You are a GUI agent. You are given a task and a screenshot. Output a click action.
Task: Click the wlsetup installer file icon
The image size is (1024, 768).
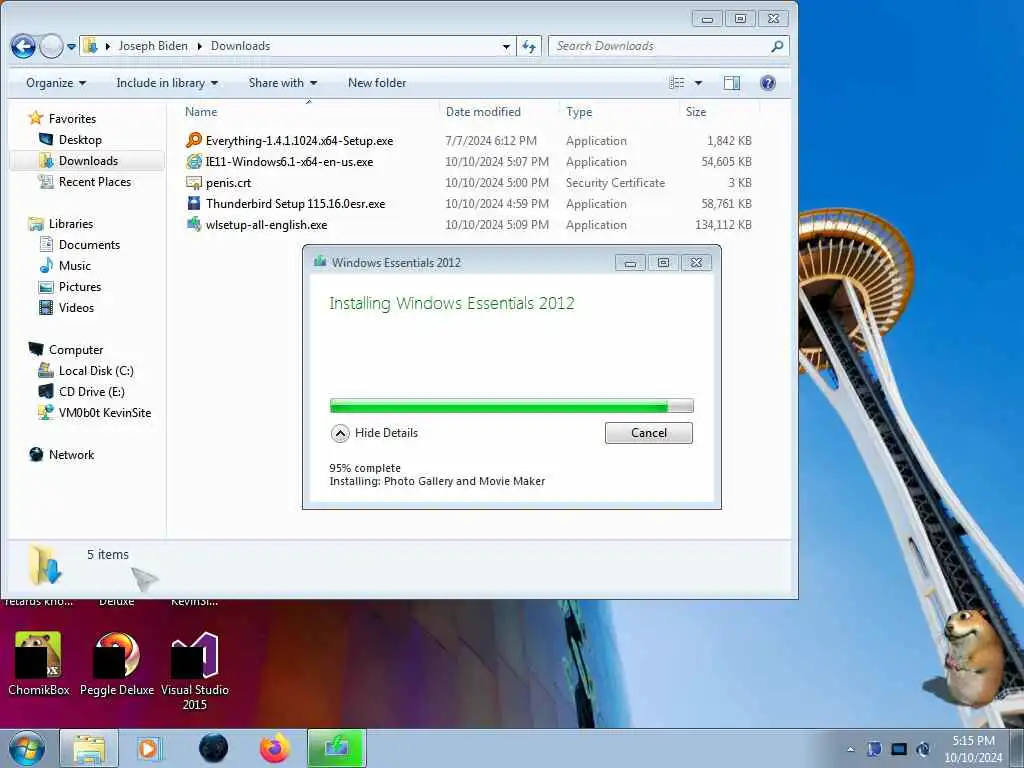194,223
